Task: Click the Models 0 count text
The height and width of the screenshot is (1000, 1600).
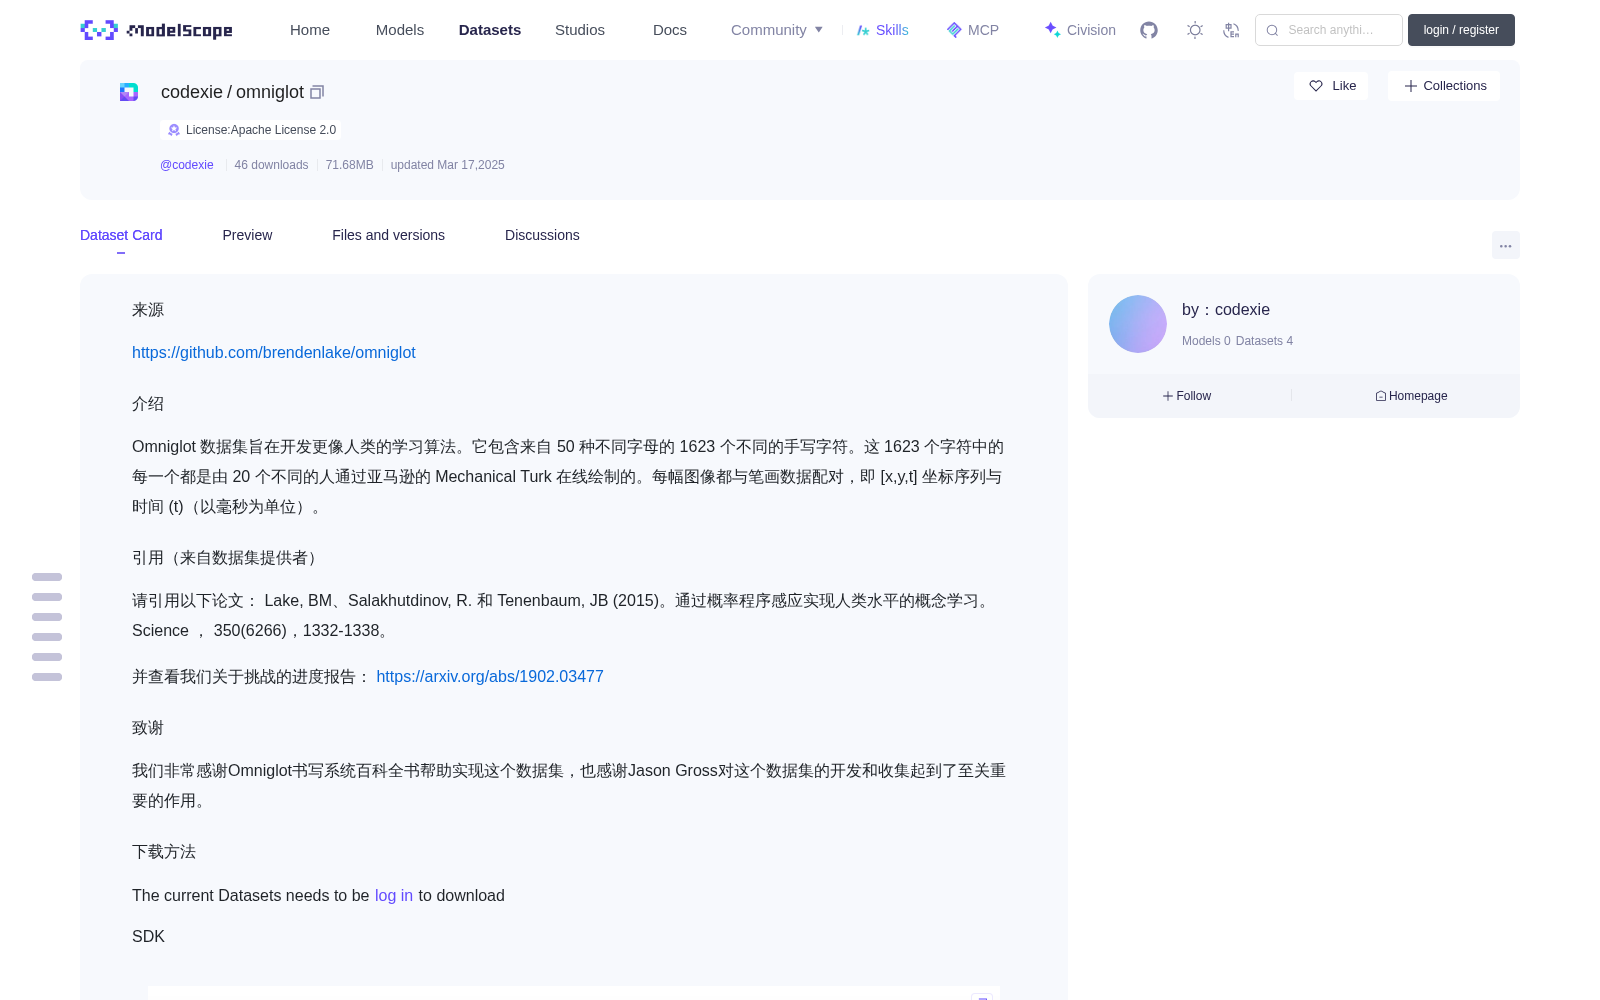Action: pos(1206,341)
